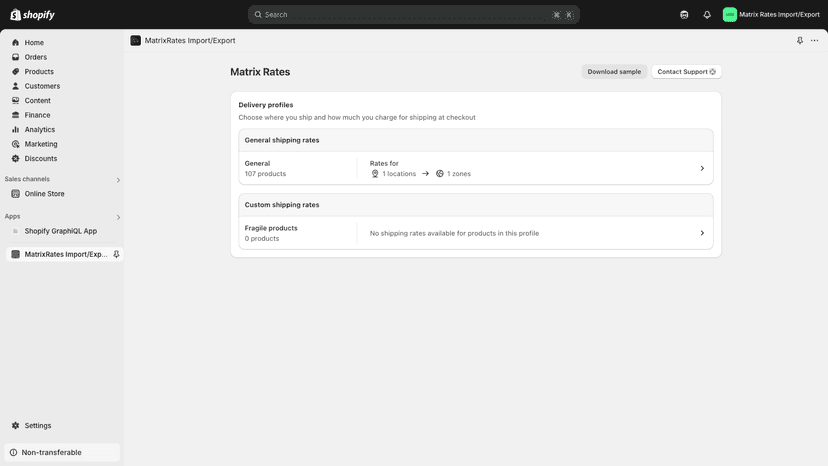
Task: Click the General shipping rates header
Action: [281, 141]
